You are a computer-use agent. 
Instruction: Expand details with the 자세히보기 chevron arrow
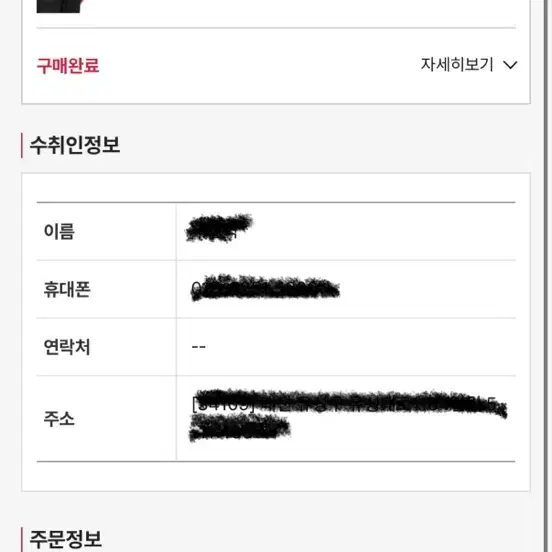click(x=510, y=65)
